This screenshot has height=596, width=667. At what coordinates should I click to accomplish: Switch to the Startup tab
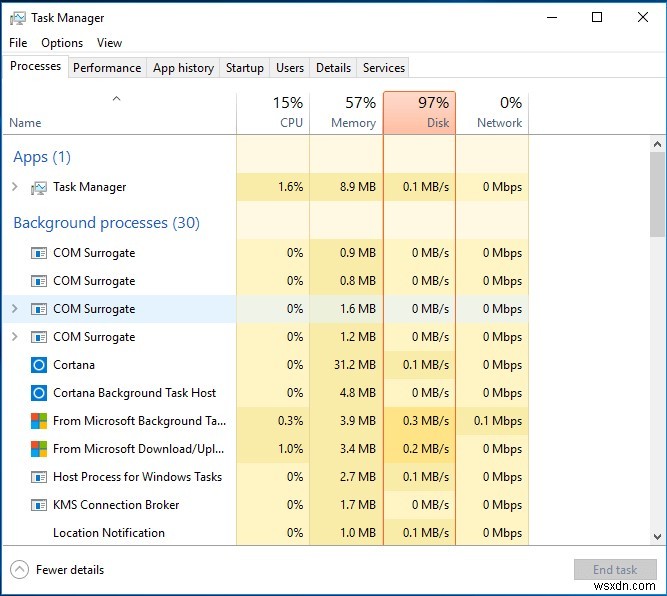(x=245, y=68)
